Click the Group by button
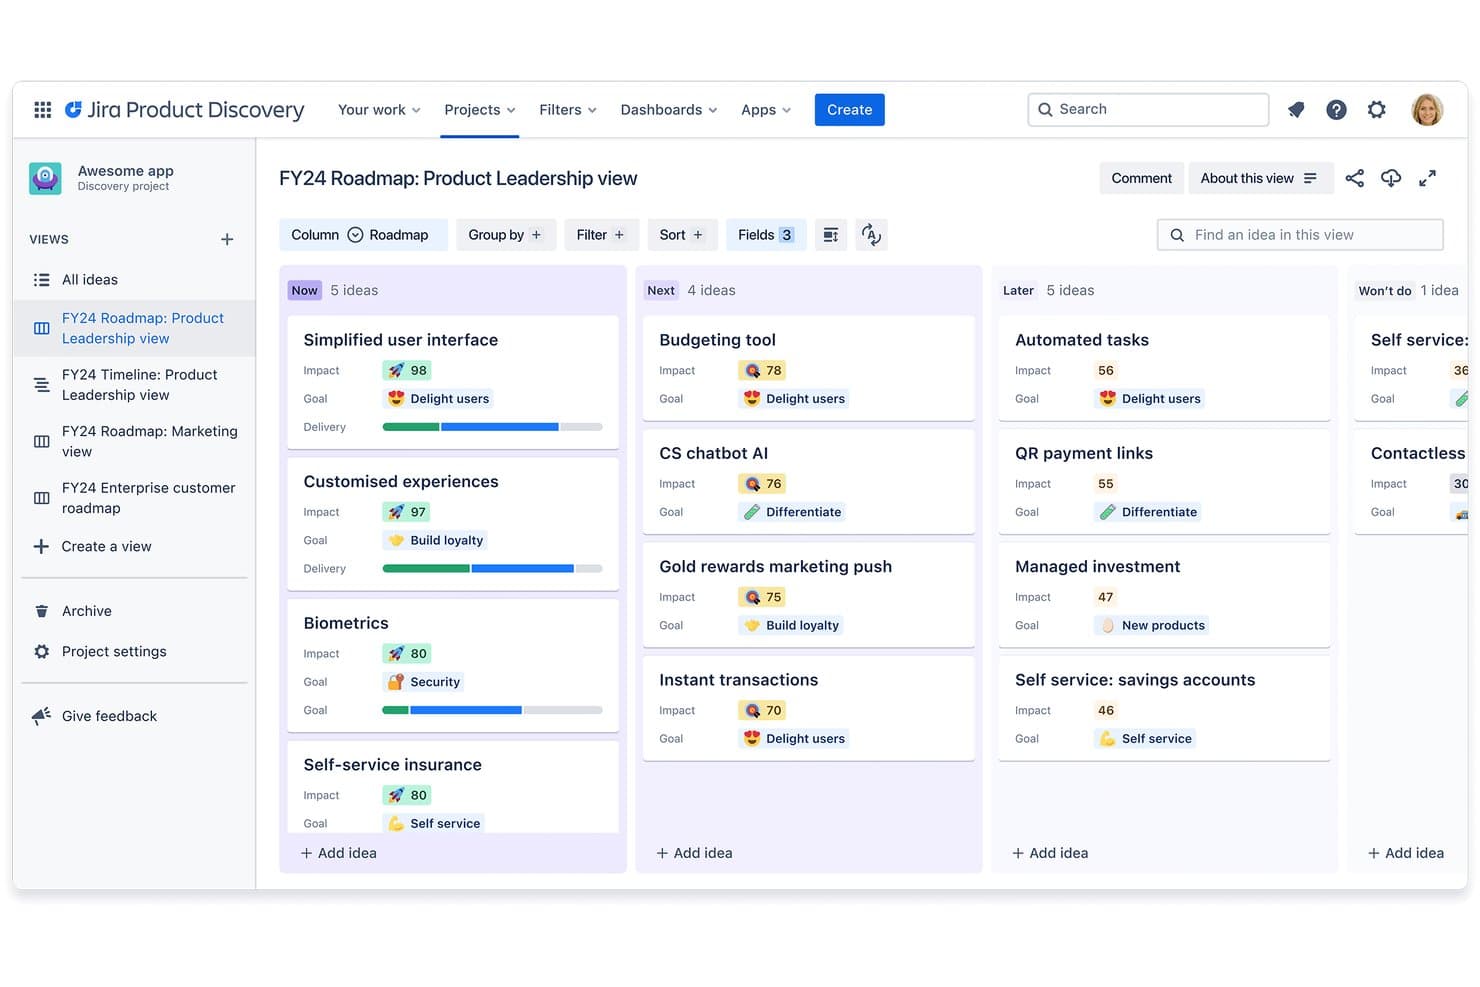Screen dimensions: 1480x987 click(505, 235)
